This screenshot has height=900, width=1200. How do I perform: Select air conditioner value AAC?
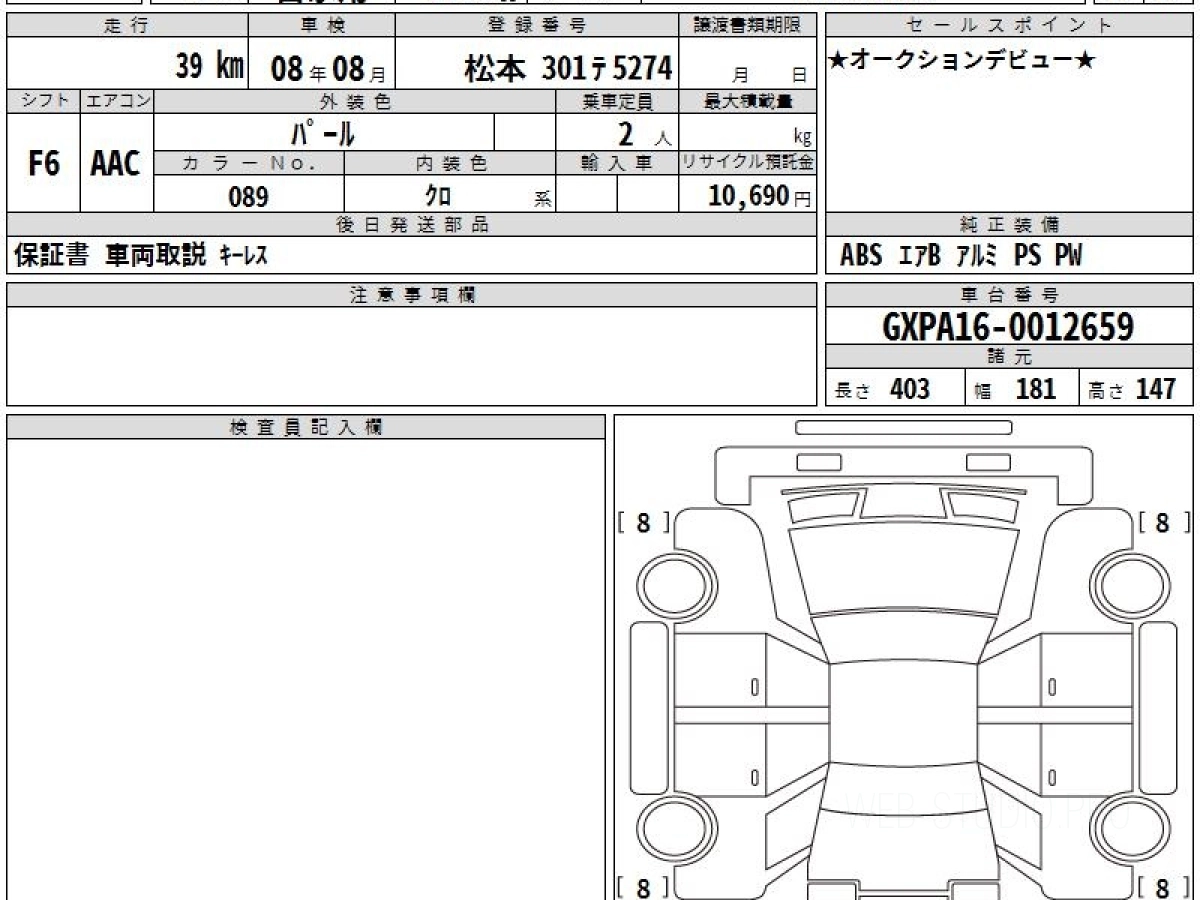pos(116,164)
